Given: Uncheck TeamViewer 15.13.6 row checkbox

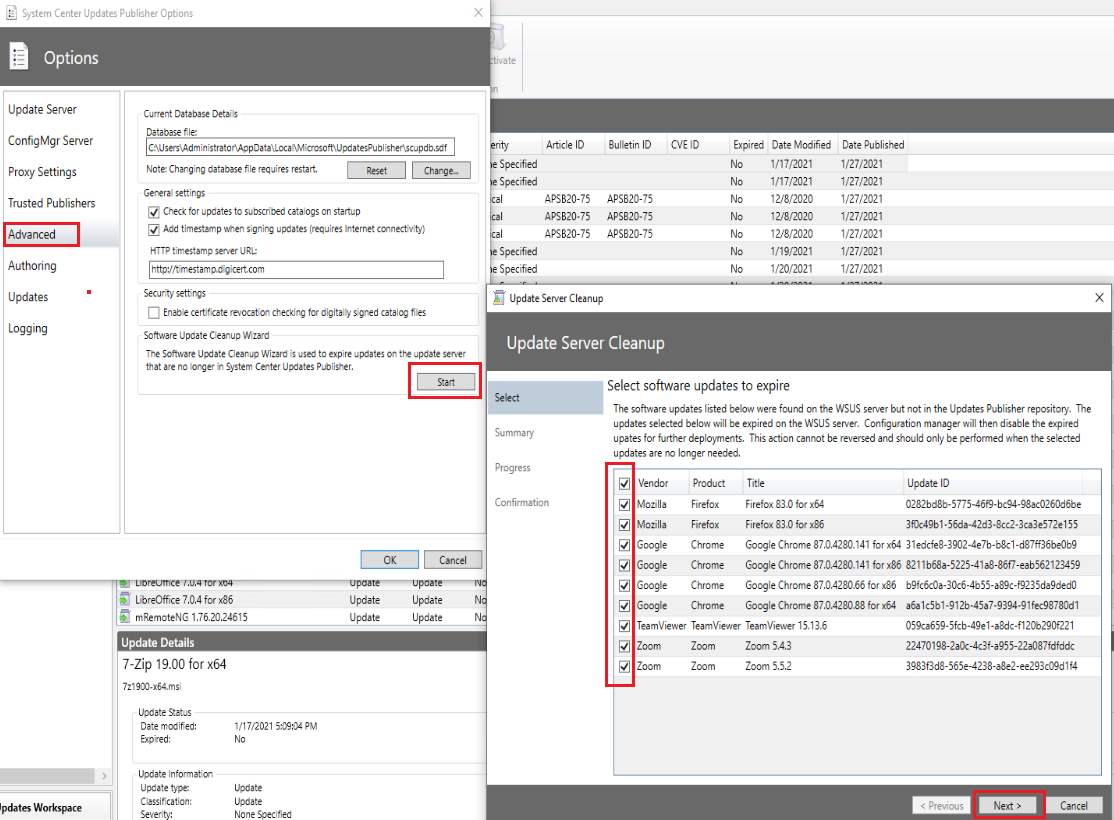Looking at the screenshot, I should click(624, 626).
